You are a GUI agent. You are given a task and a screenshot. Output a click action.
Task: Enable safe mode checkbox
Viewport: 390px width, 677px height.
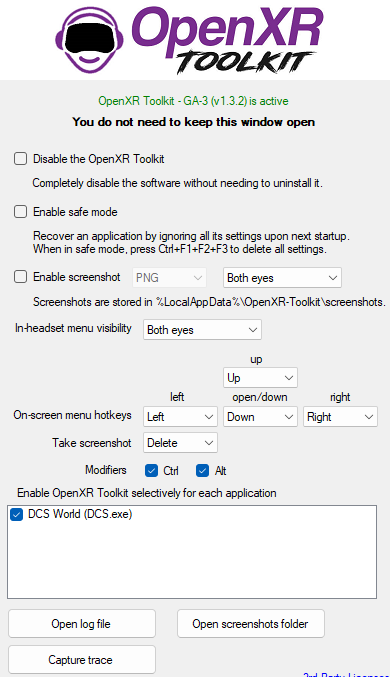click(x=20, y=212)
